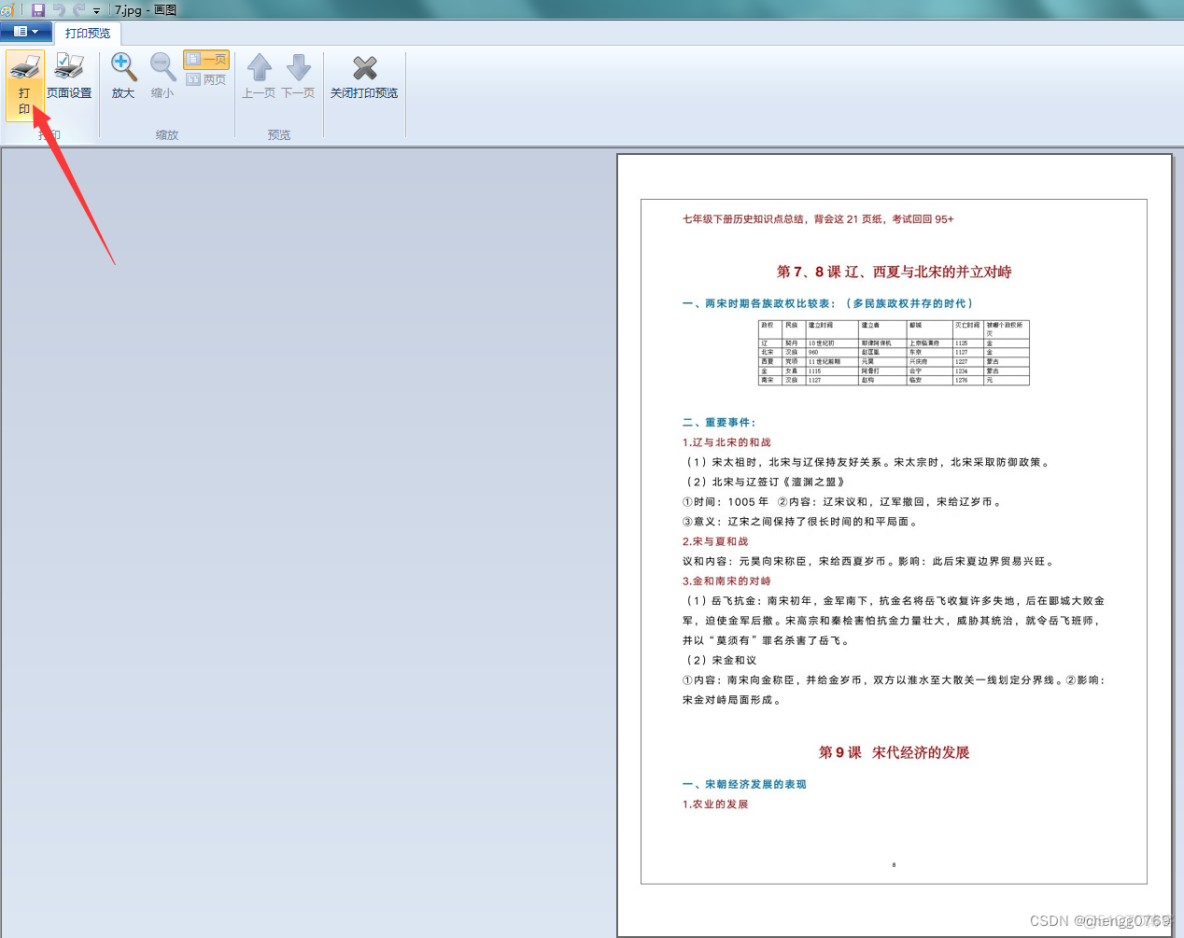The width and height of the screenshot is (1184, 938).
Task: Click the heading 第9课 宋代经济的发展
Action: click(x=893, y=752)
